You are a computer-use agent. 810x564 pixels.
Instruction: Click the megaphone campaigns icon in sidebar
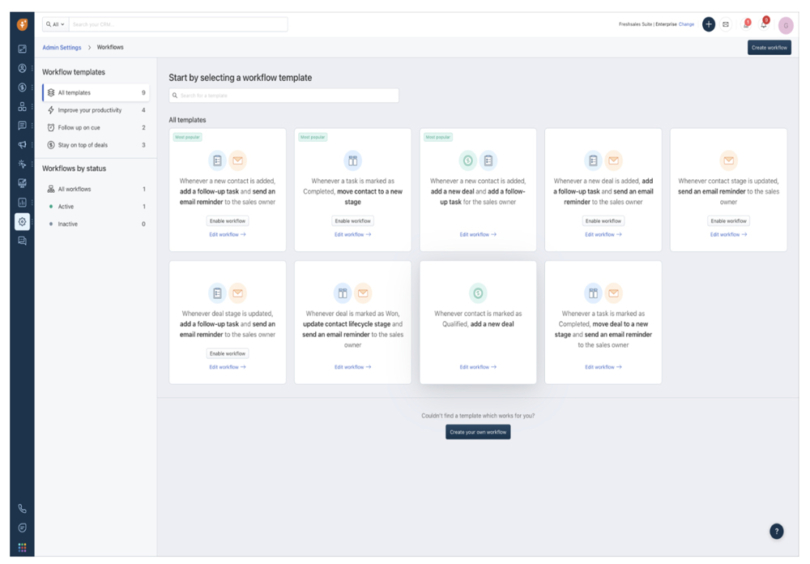point(22,145)
